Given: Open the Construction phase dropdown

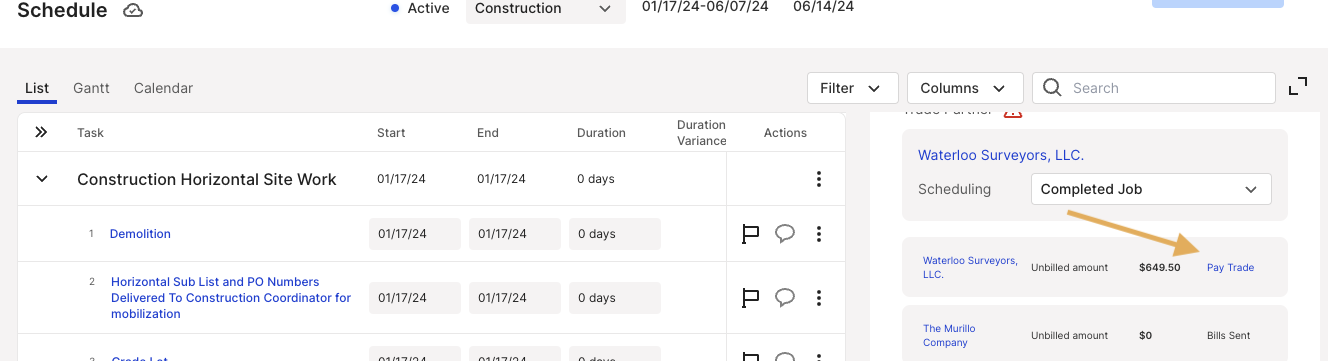Looking at the screenshot, I should coord(546,9).
